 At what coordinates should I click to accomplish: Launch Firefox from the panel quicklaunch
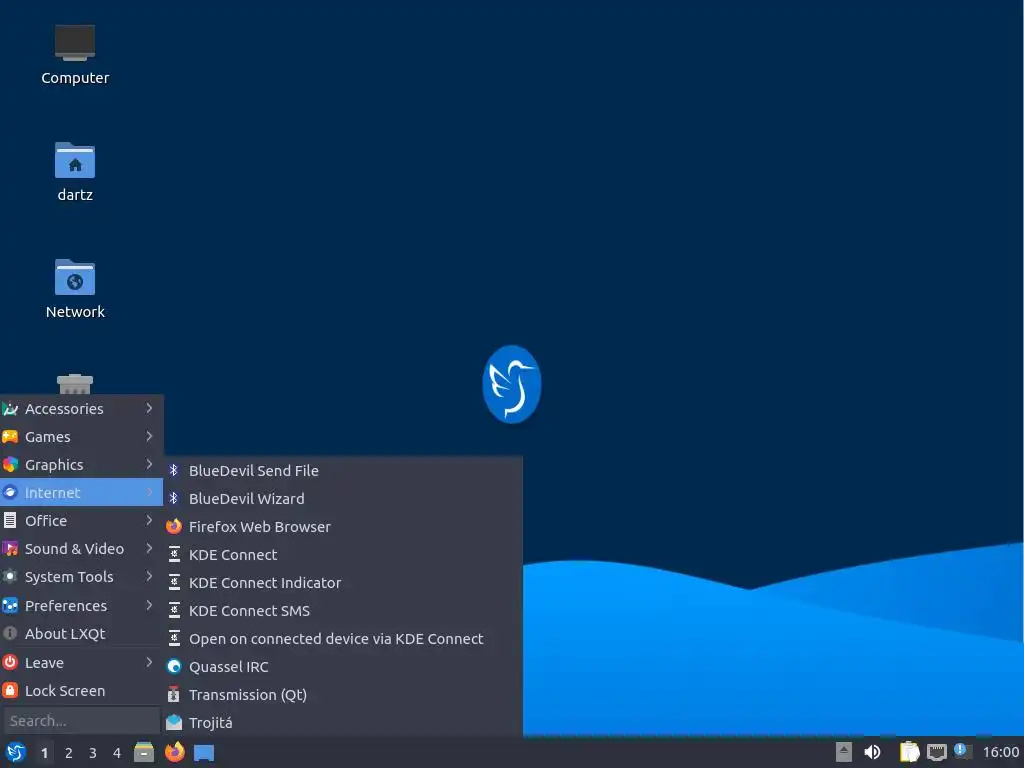pos(174,752)
